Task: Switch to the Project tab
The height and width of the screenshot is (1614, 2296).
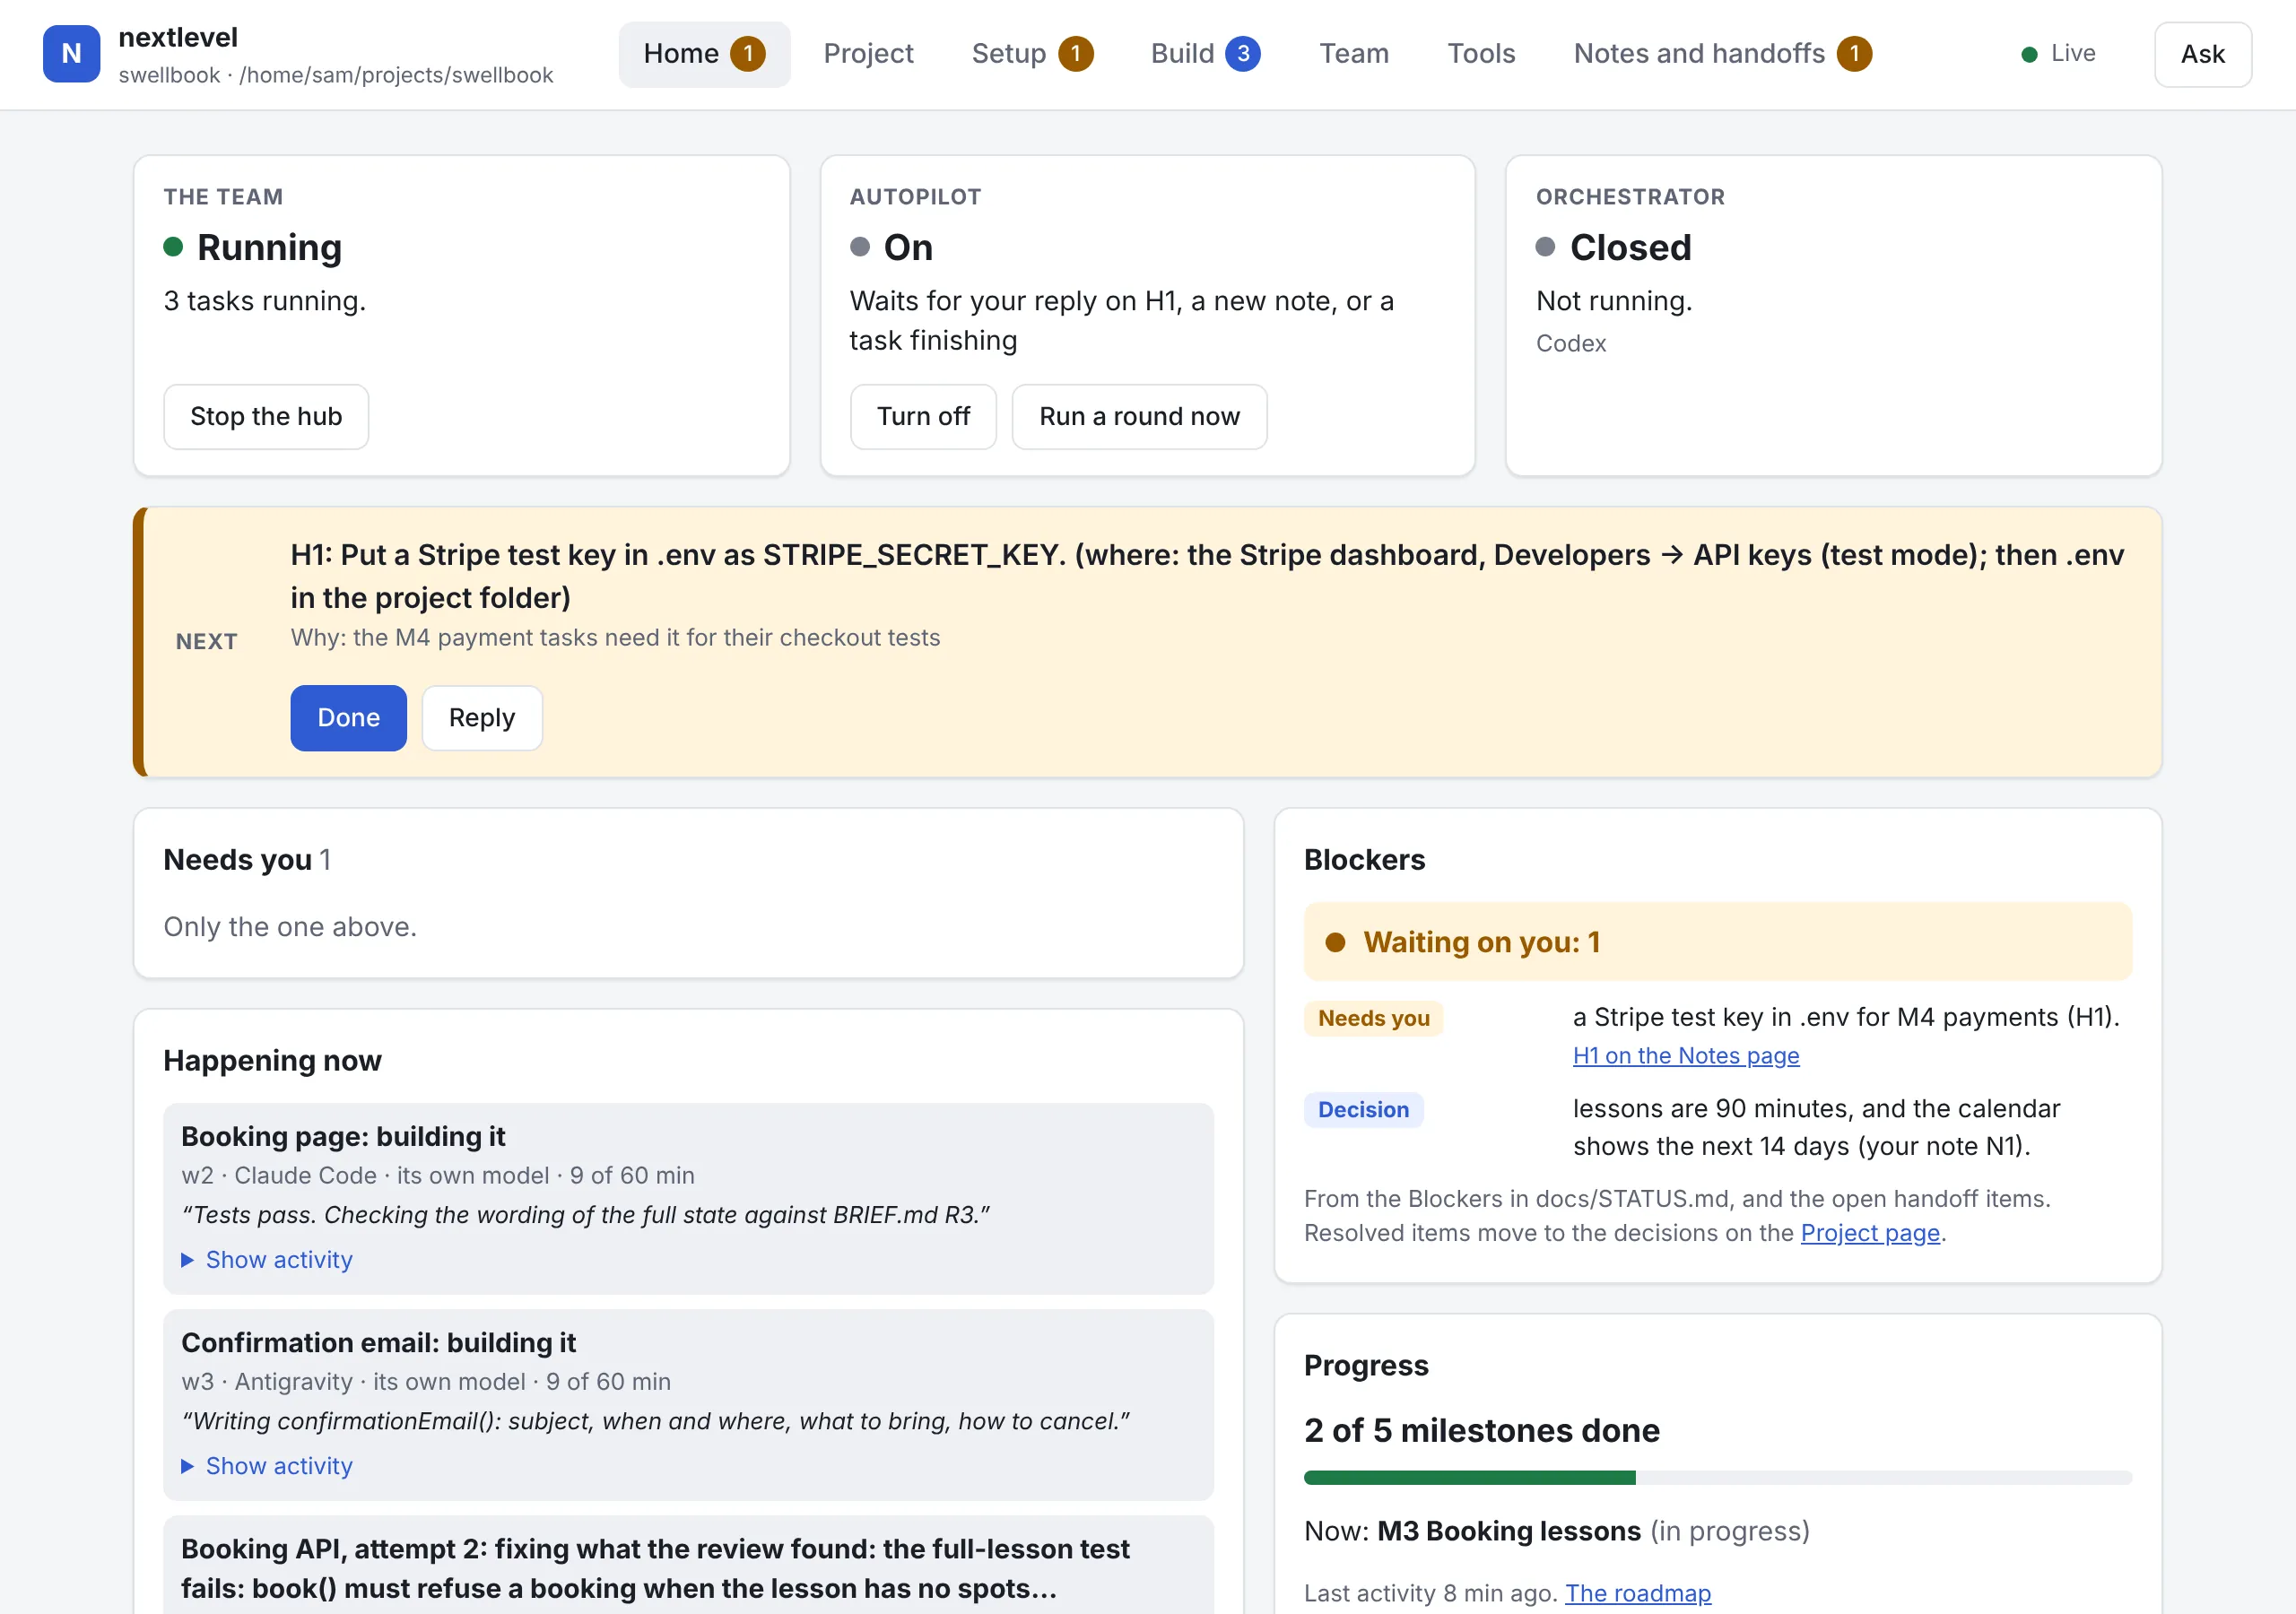Action: [x=868, y=54]
